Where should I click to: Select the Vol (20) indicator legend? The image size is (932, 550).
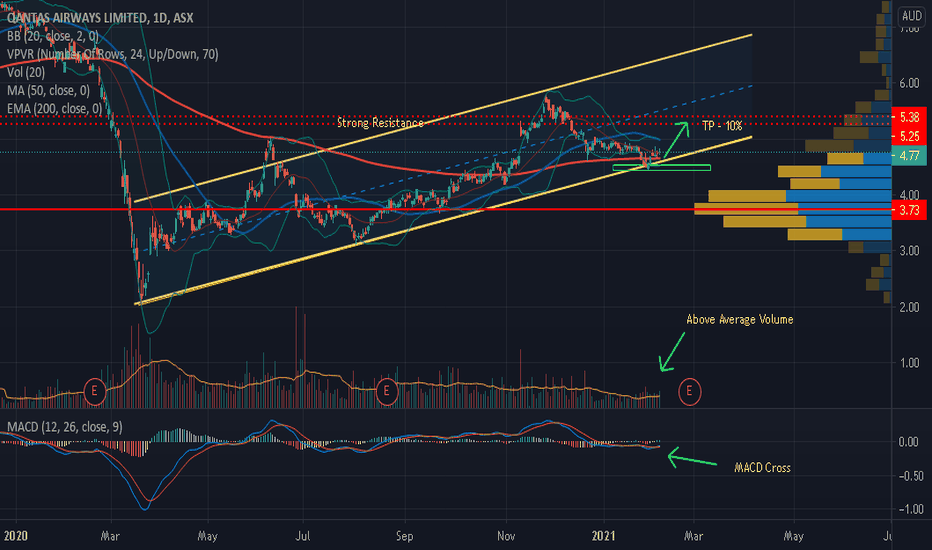click(26, 73)
